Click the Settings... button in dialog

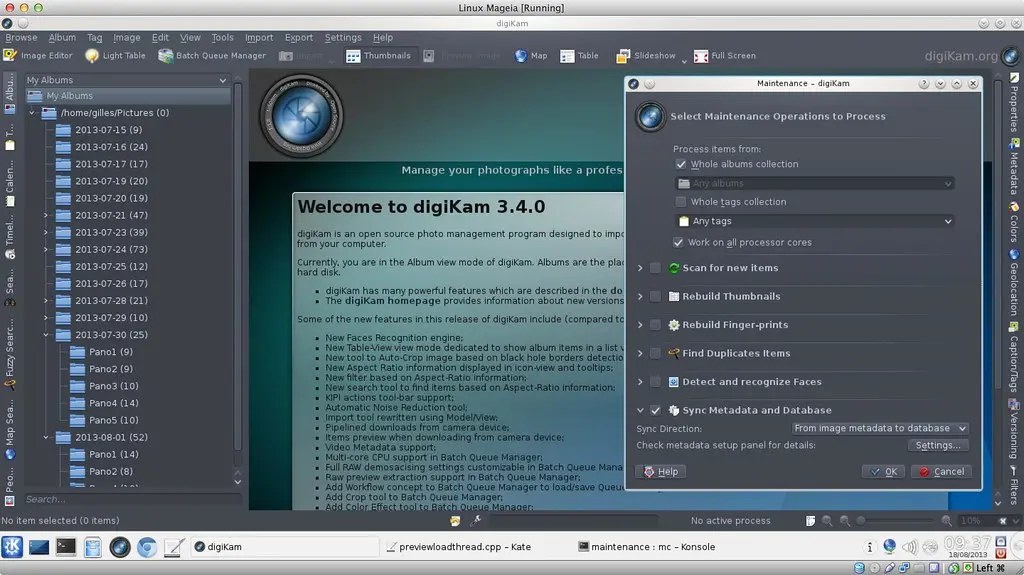point(938,445)
